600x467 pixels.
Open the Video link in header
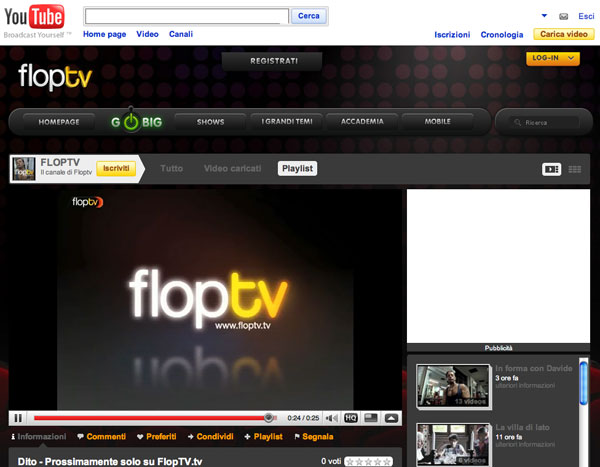[x=147, y=34]
